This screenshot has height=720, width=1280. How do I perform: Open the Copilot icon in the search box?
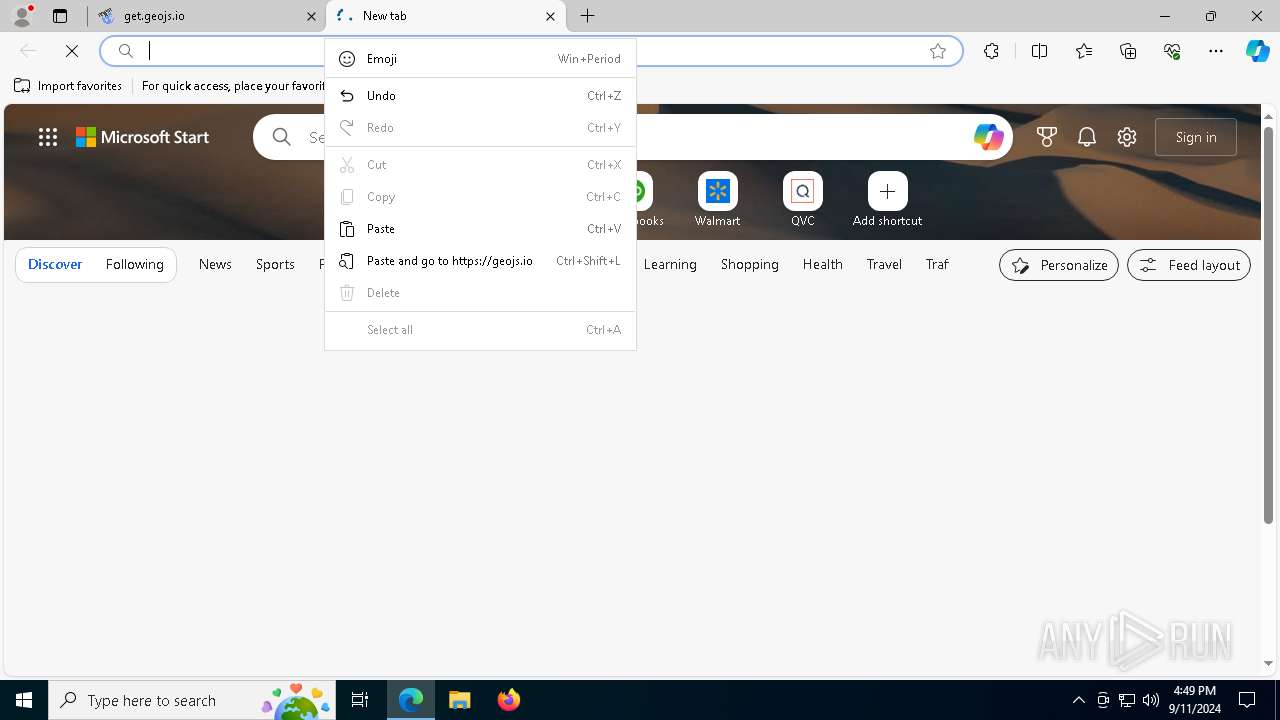pos(988,137)
